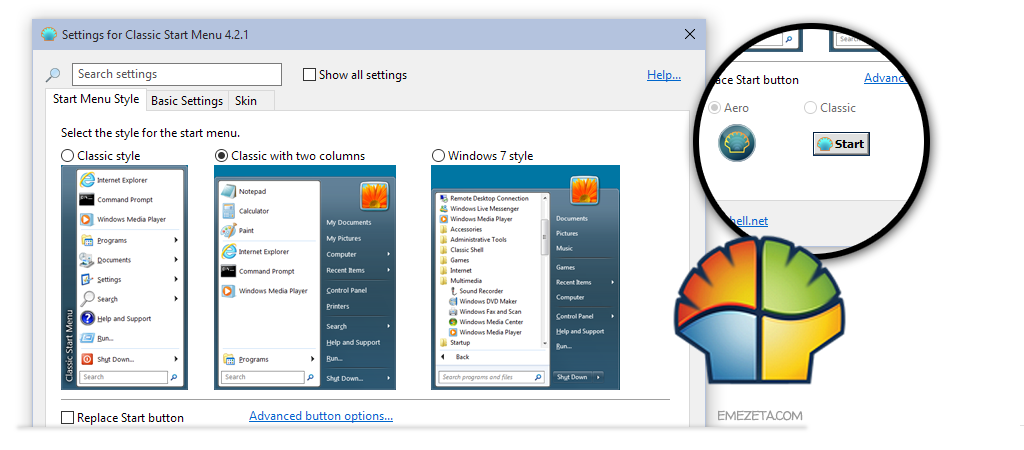Screen dimensions: 1024x450
Task: Click the search magnifier icon beside Search settings
Action: pyautogui.click(x=53, y=75)
